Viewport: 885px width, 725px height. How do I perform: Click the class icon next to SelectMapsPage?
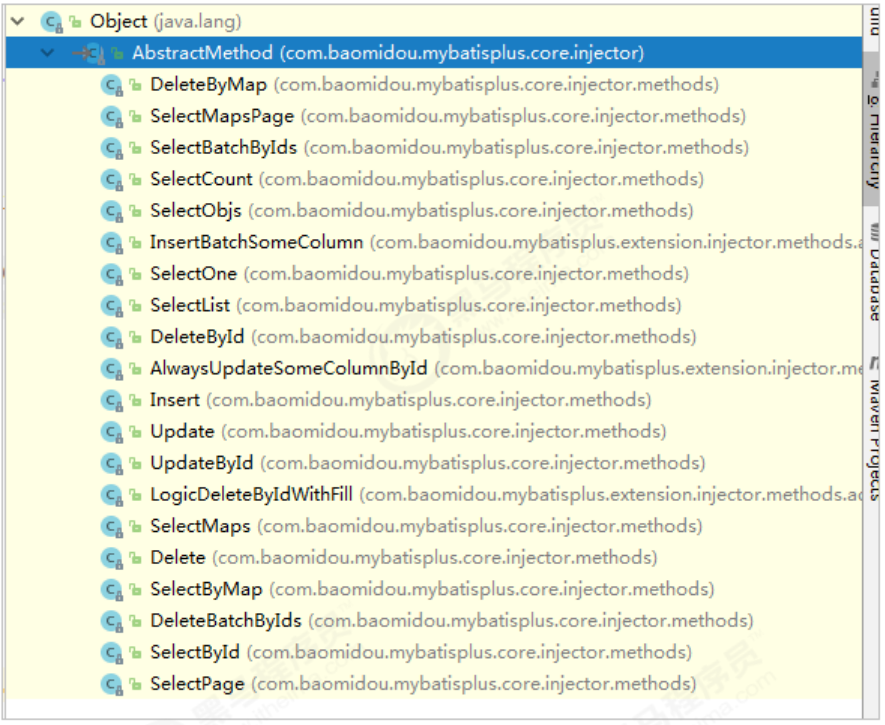pyautogui.click(x=110, y=117)
